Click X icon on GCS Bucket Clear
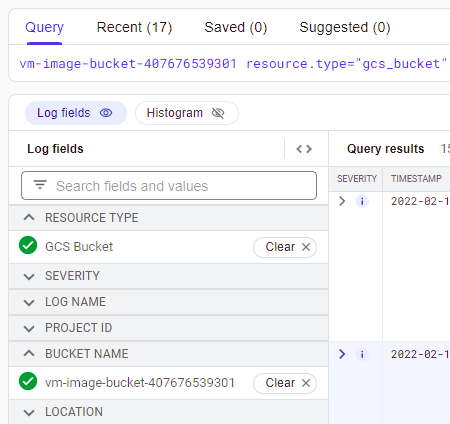450x424 pixels. pyautogui.click(x=306, y=247)
